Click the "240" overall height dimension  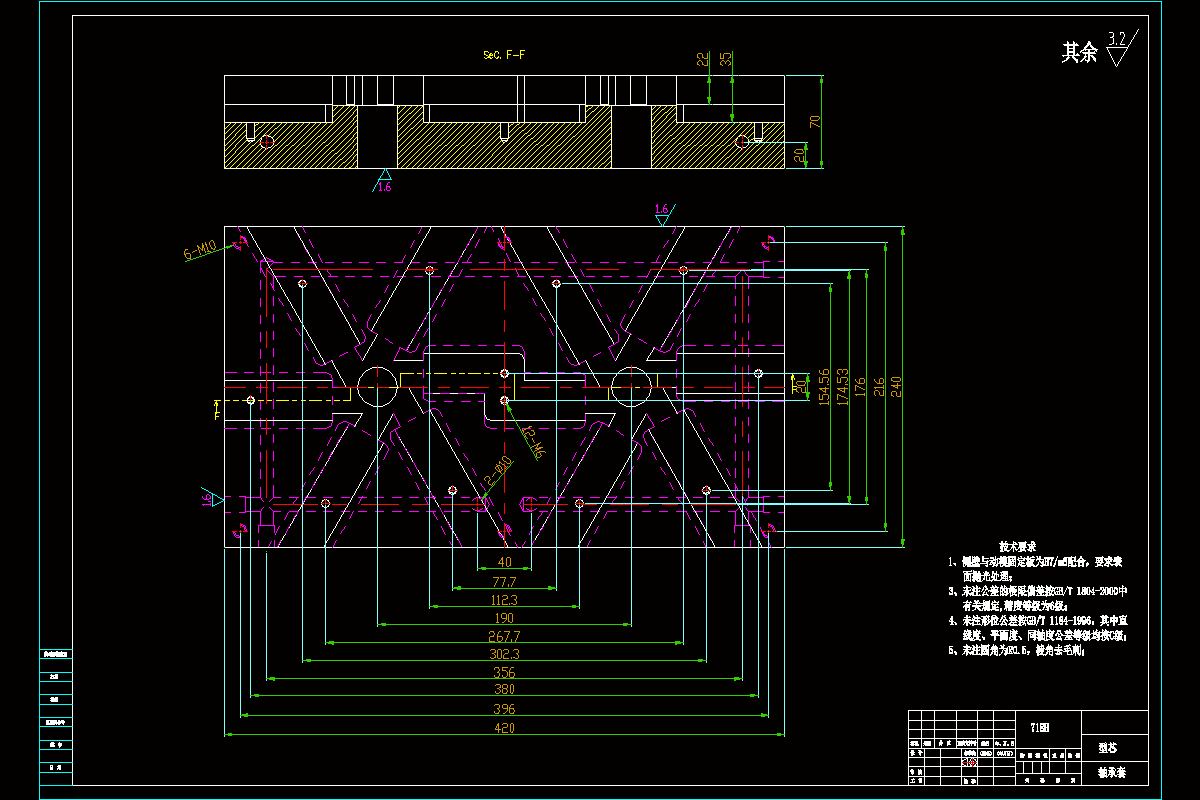click(x=896, y=386)
